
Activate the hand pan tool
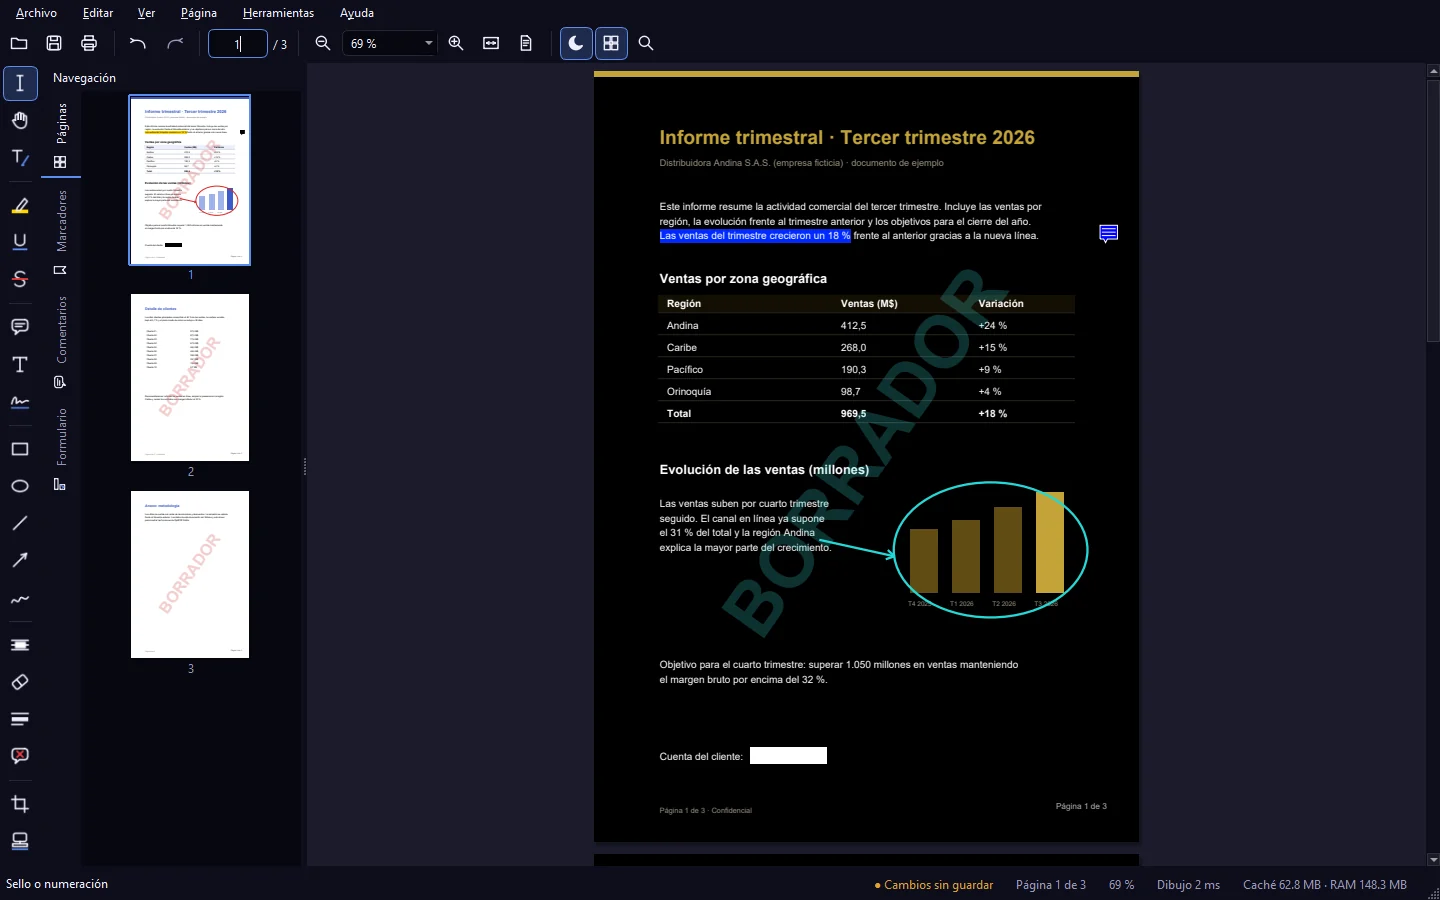pos(20,121)
